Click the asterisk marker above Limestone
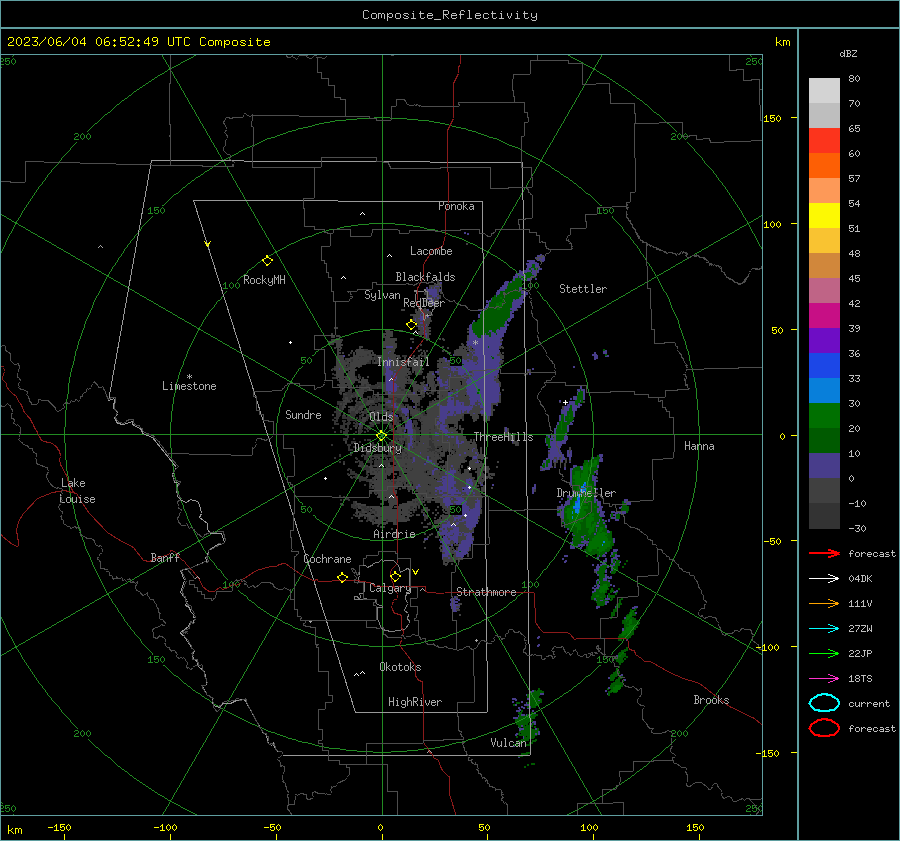The image size is (900, 841). (x=189, y=377)
